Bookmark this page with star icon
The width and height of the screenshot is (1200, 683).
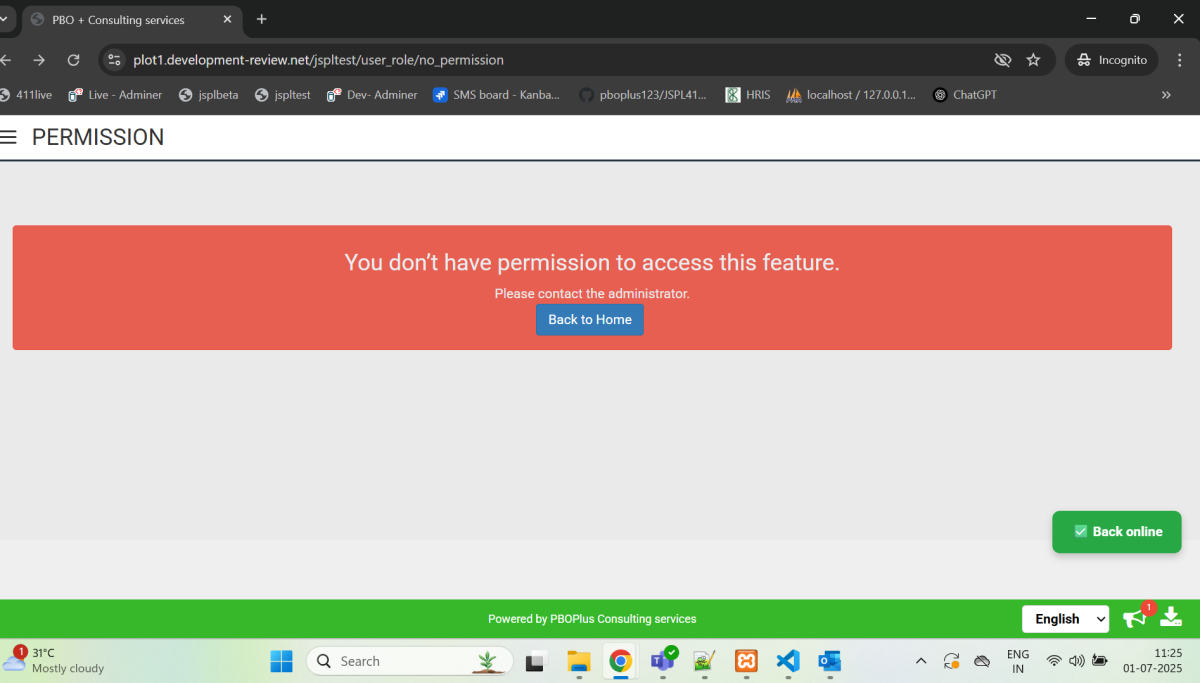(1033, 60)
